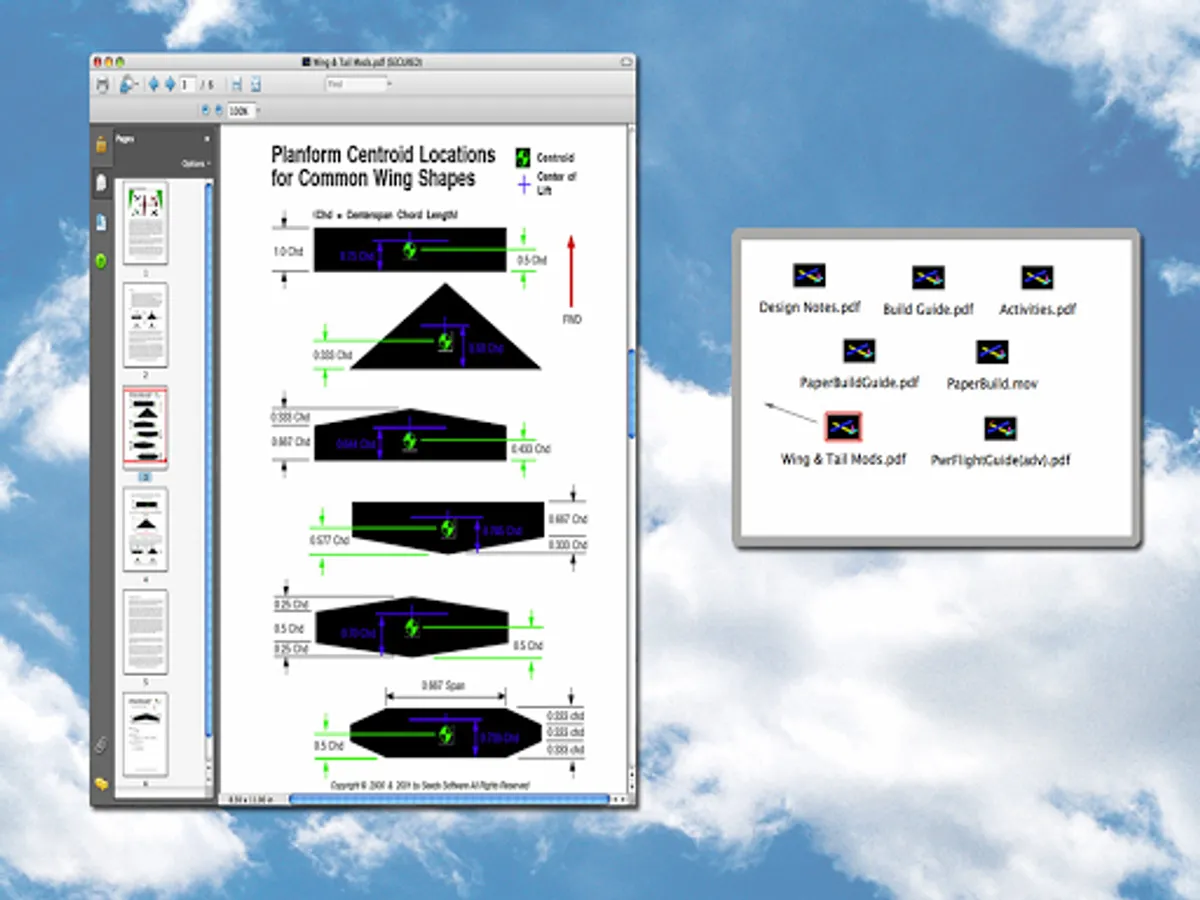The width and height of the screenshot is (1200, 900).
Task: Click the document vertical scrollbar thumb
Action: point(631,392)
